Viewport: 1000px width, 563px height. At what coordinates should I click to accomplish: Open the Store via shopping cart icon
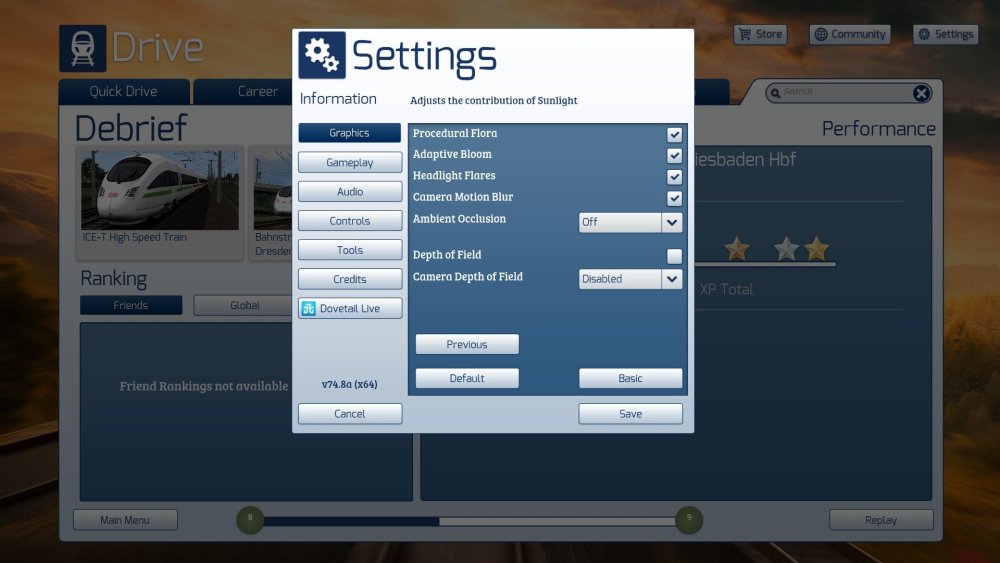click(744, 34)
